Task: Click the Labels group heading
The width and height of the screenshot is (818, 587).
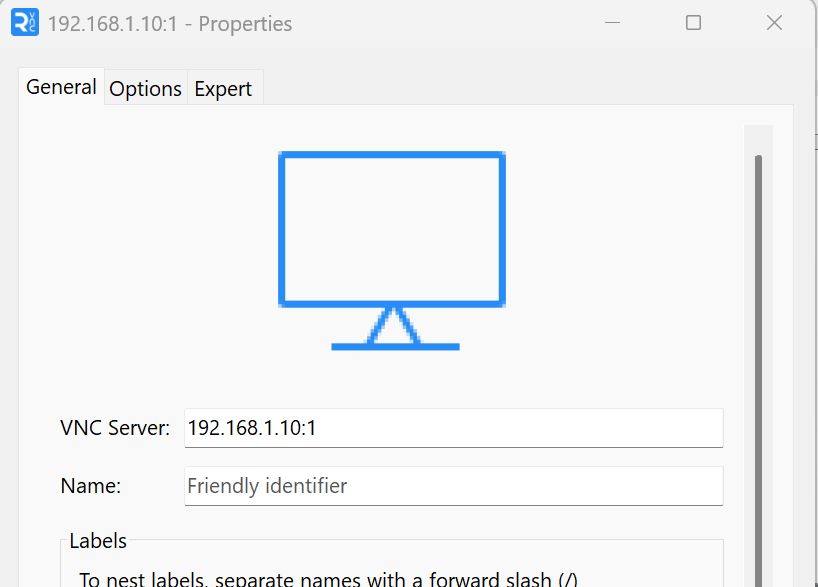Action: tap(98, 541)
